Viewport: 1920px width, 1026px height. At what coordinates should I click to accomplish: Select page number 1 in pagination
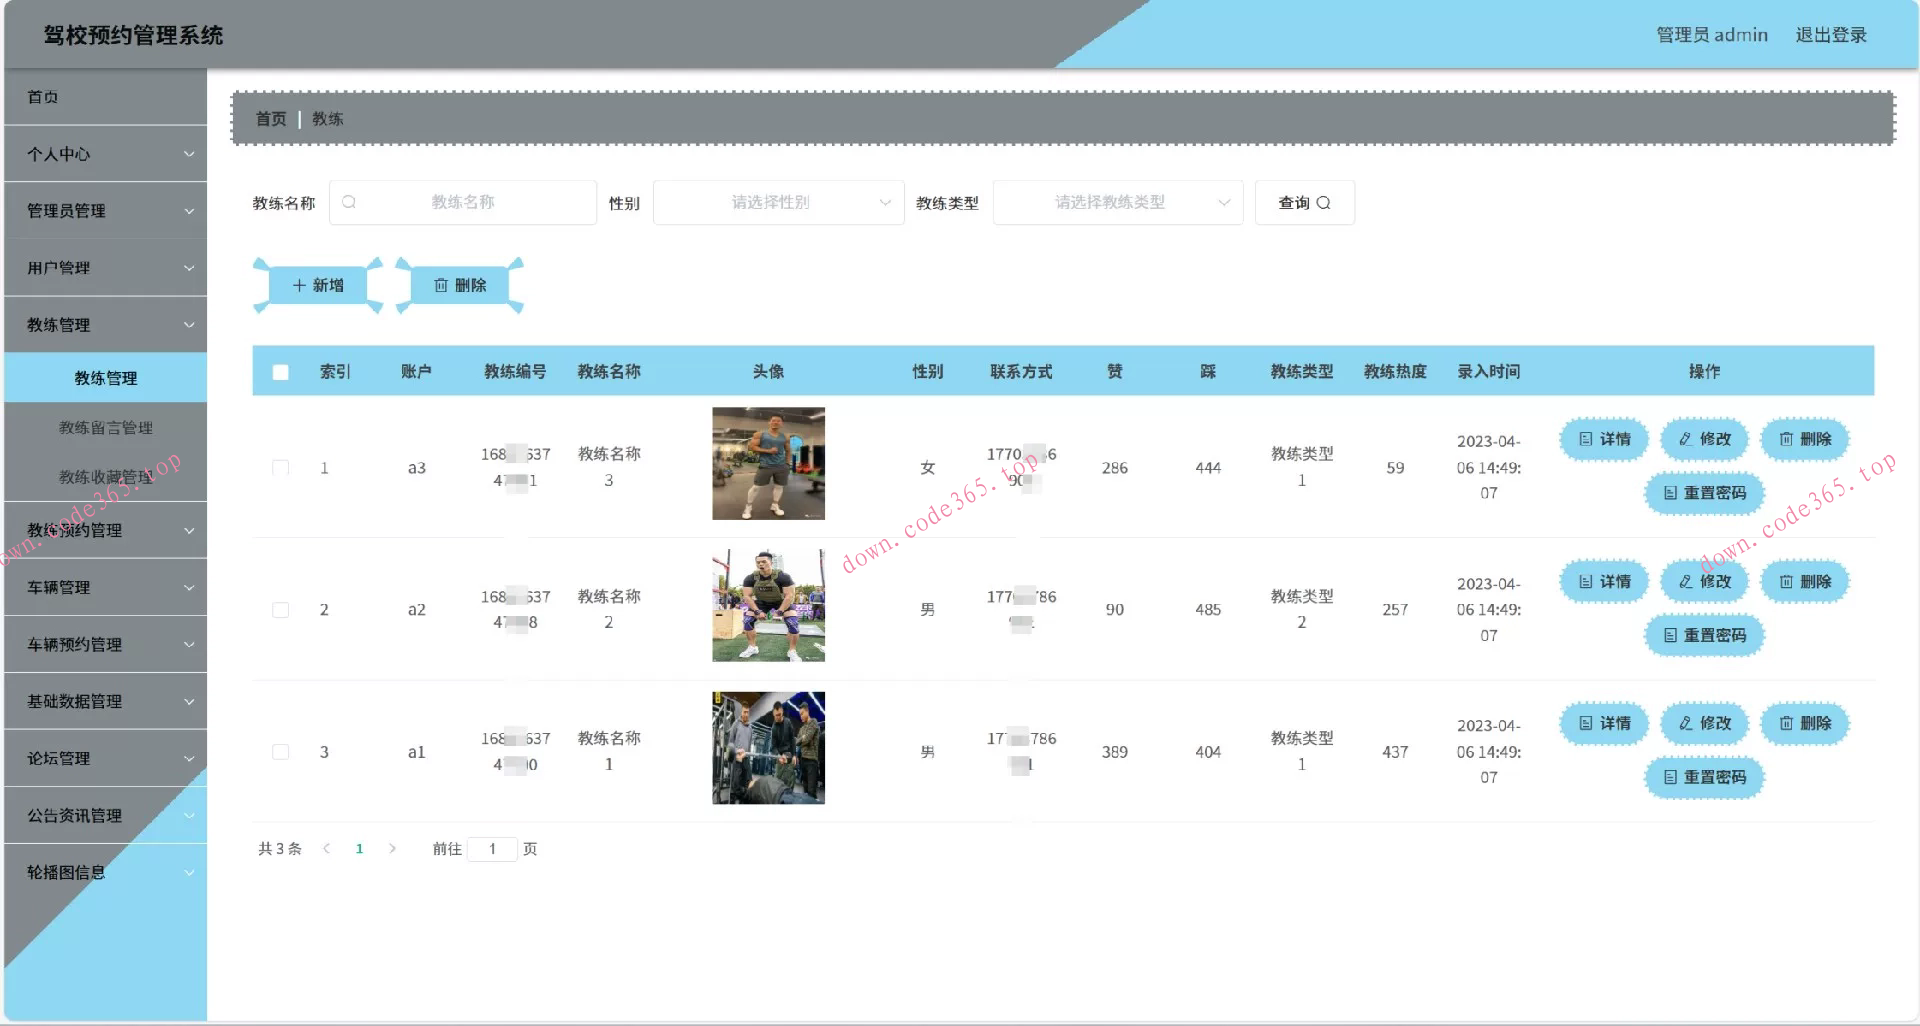(359, 849)
